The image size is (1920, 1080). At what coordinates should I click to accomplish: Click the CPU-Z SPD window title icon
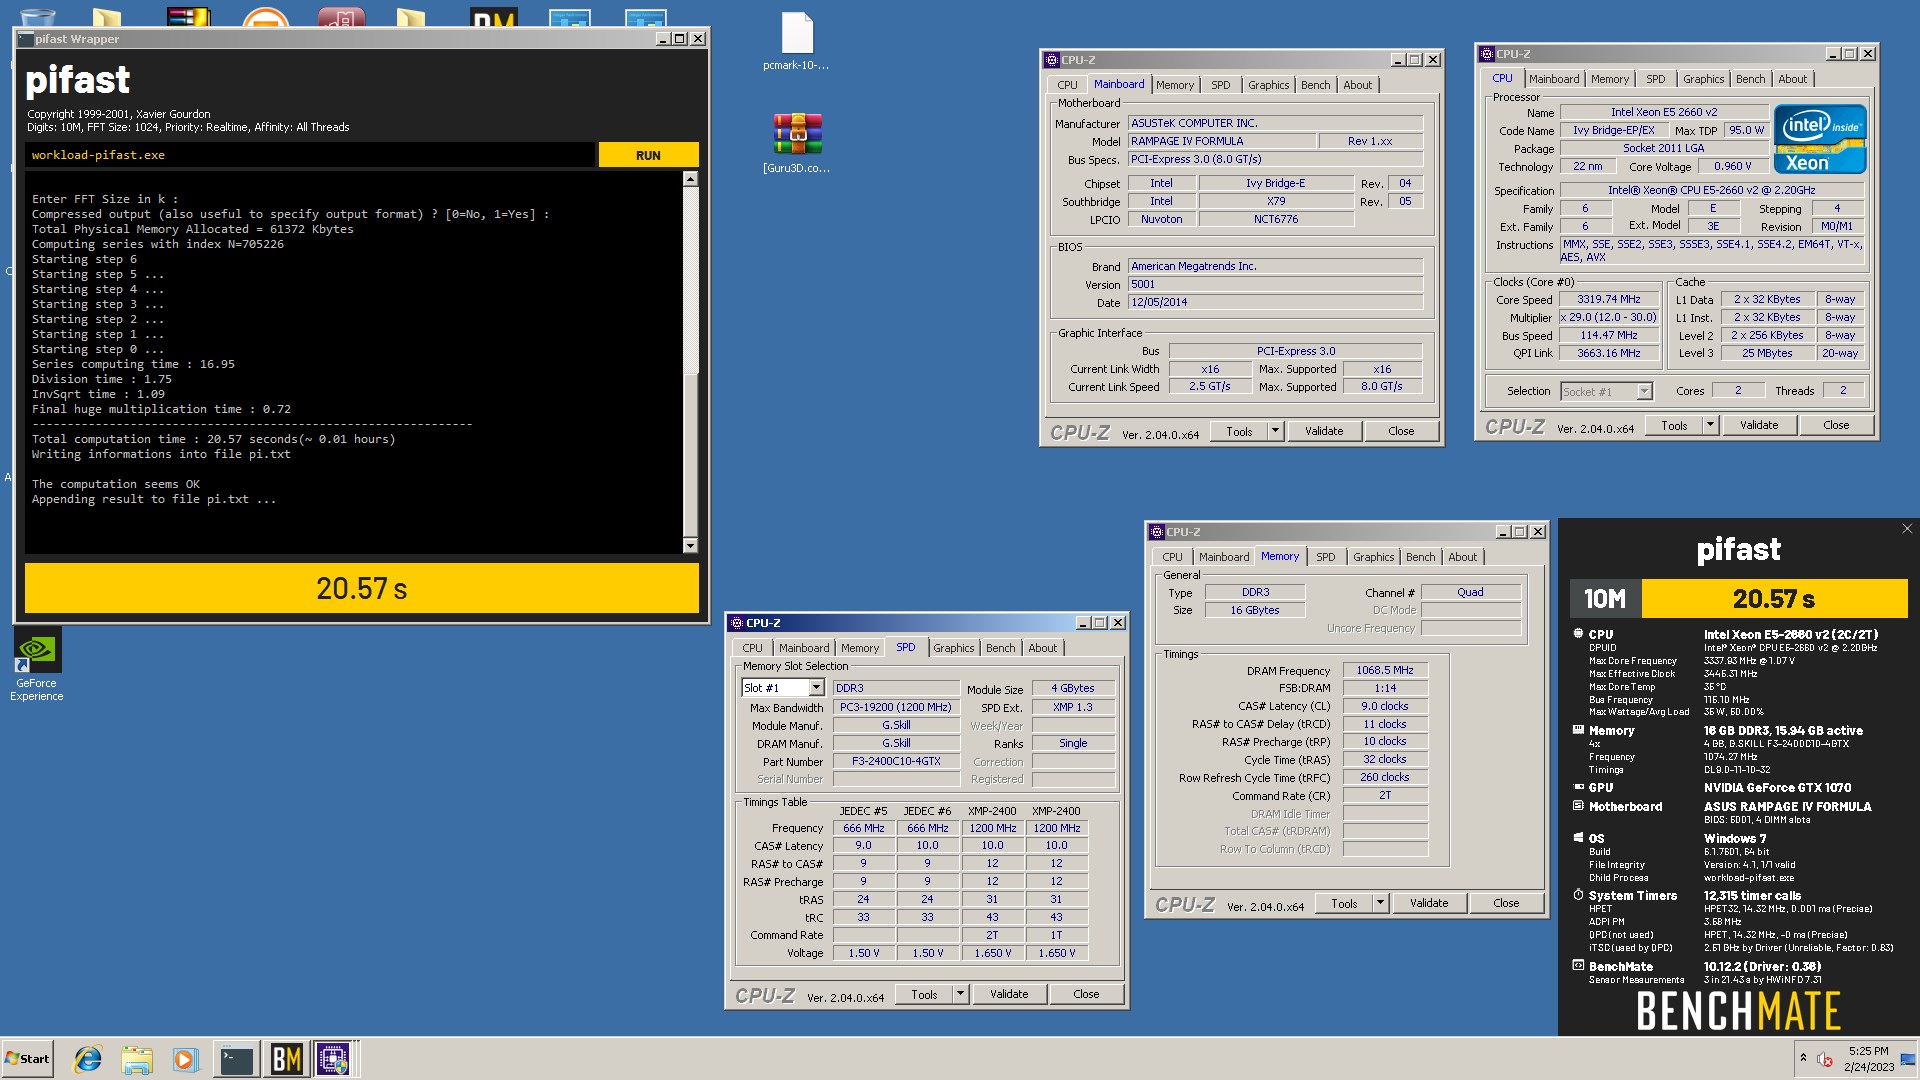tap(737, 623)
